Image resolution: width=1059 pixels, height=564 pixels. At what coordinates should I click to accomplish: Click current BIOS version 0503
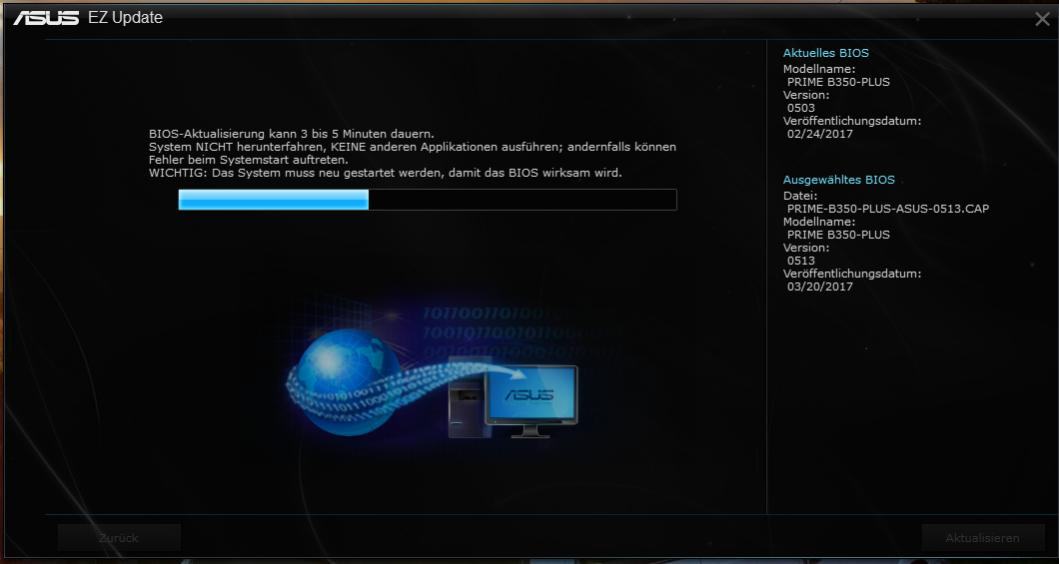pos(801,107)
